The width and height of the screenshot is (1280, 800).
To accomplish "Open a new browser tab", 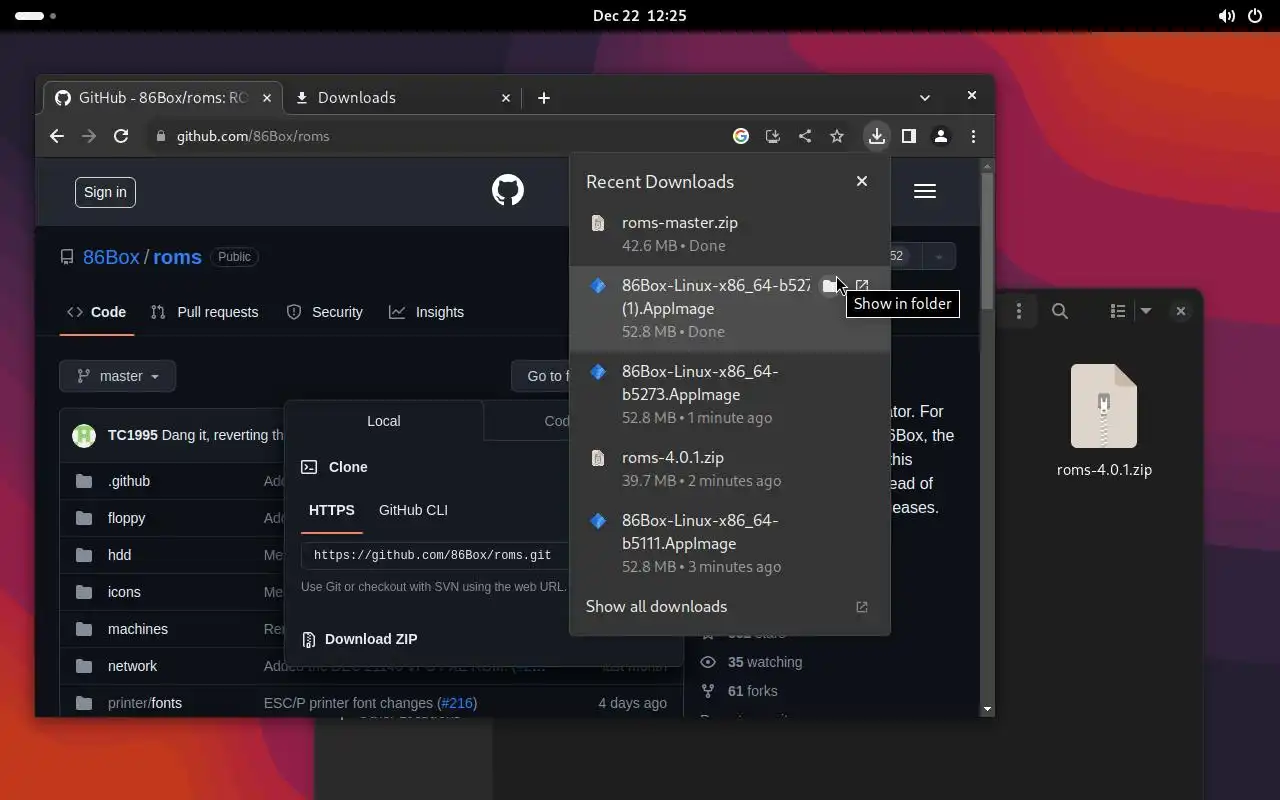I will click(x=544, y=97).
